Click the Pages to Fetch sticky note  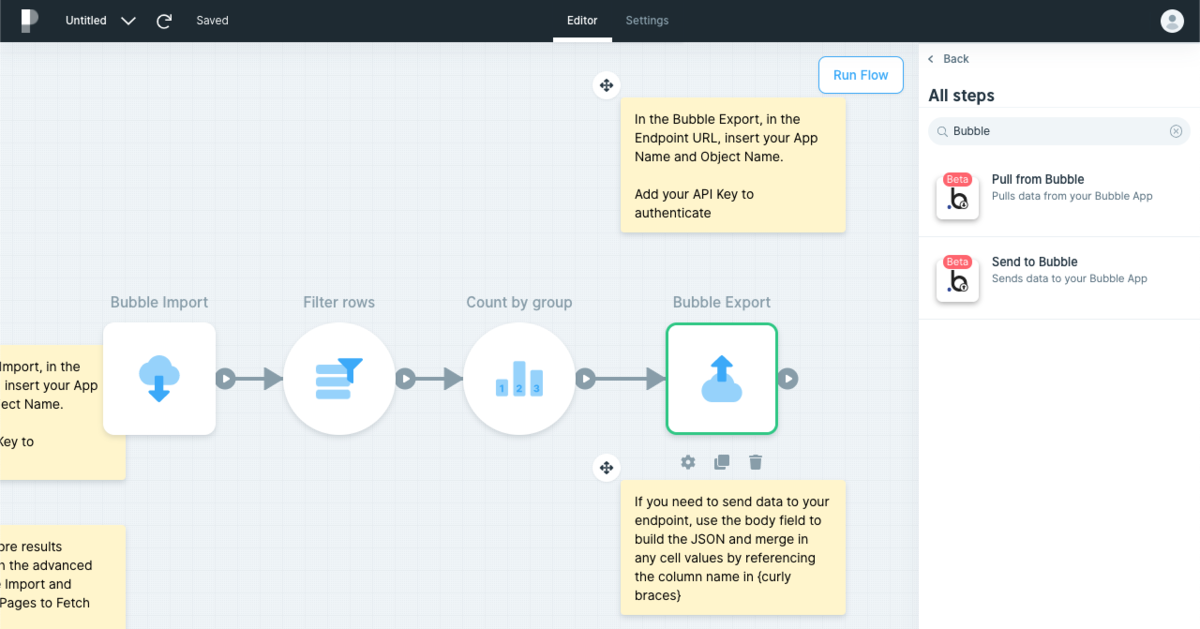pos(63,576)
